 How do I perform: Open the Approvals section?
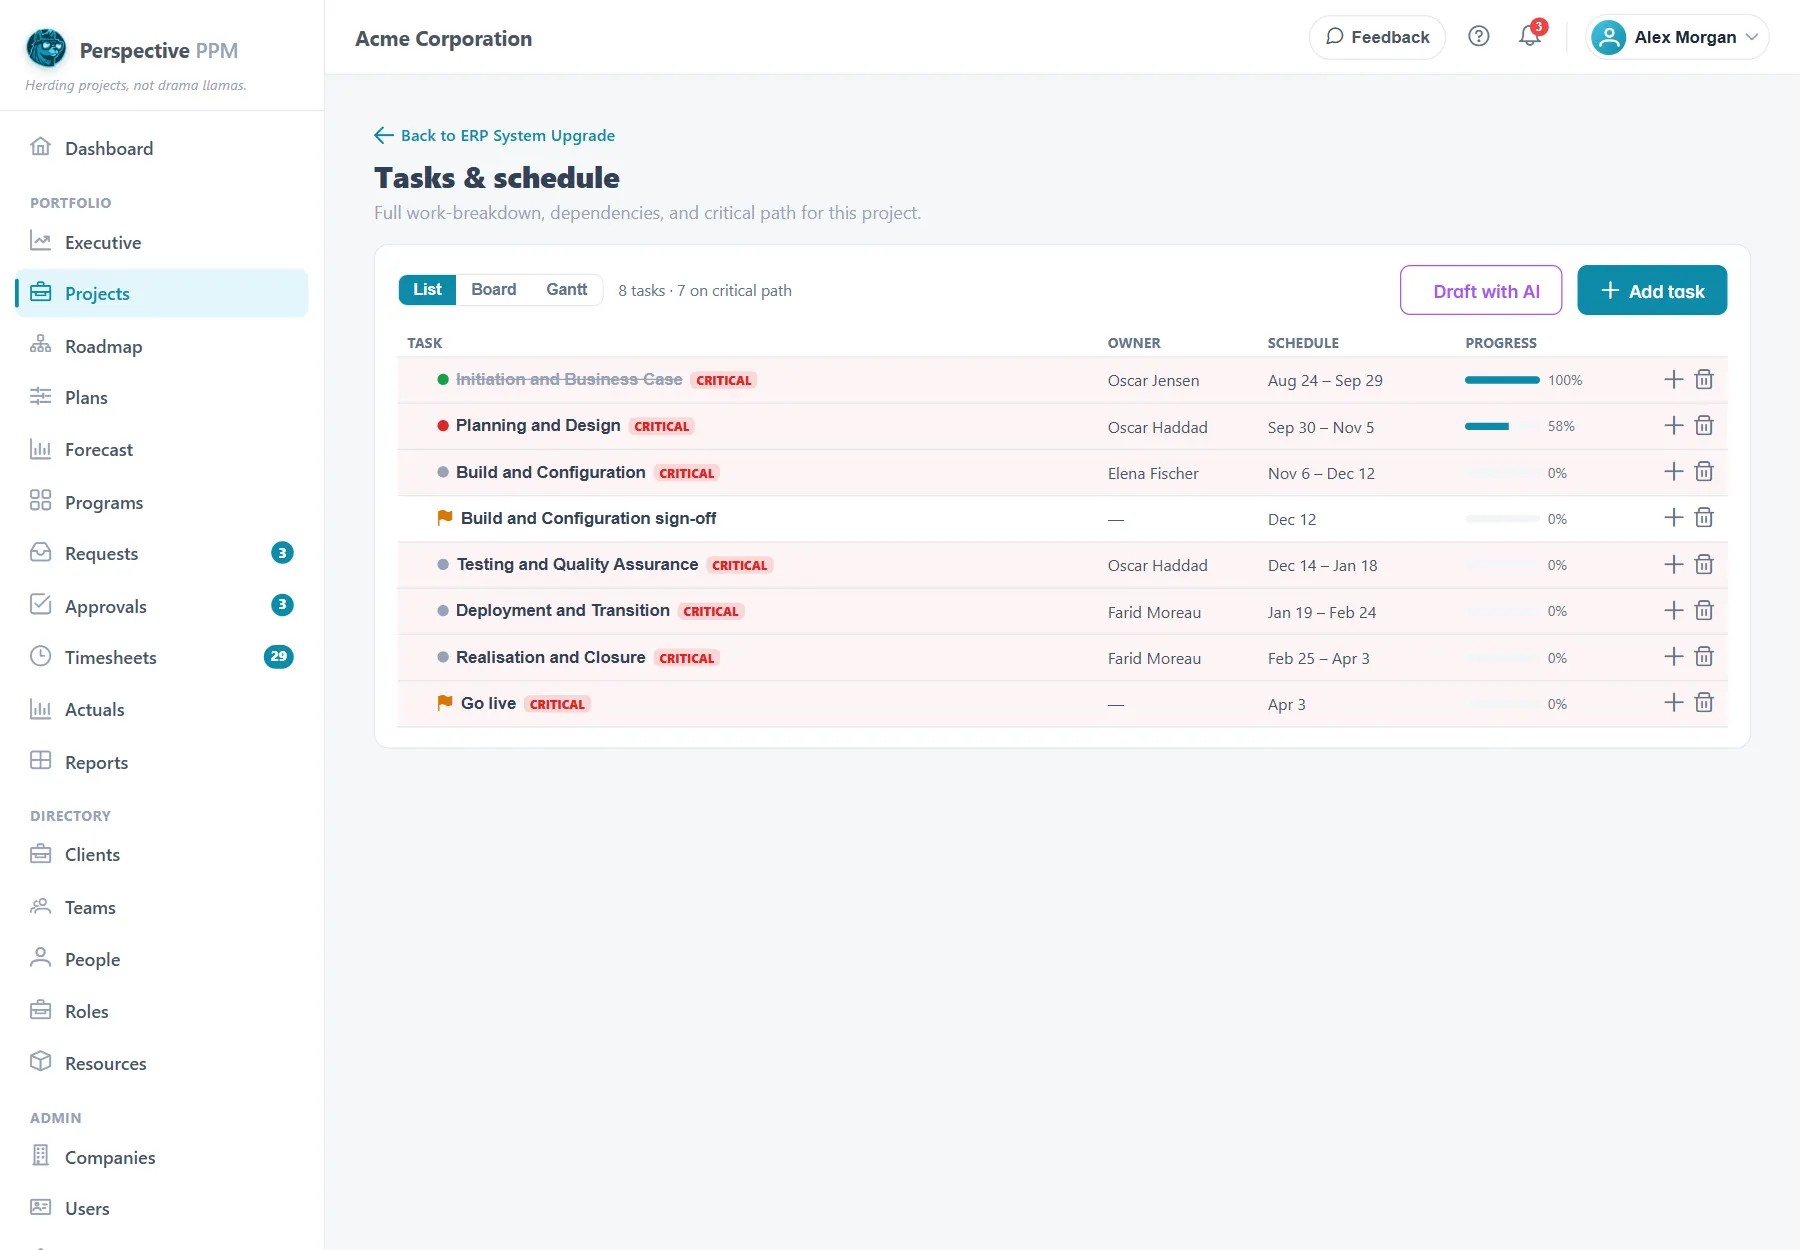pyautogui.click(x=162, y=606)
